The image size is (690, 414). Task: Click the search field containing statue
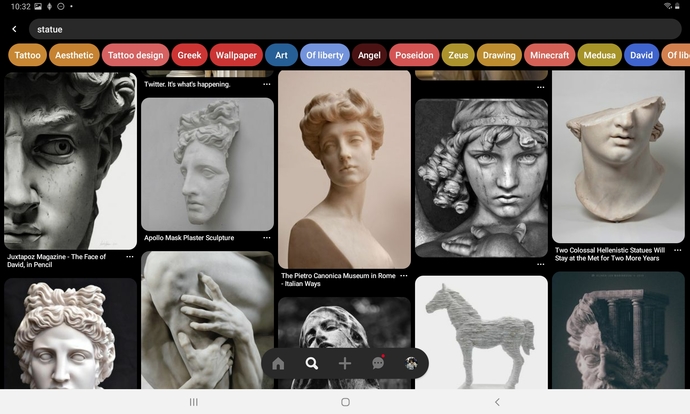355,29
